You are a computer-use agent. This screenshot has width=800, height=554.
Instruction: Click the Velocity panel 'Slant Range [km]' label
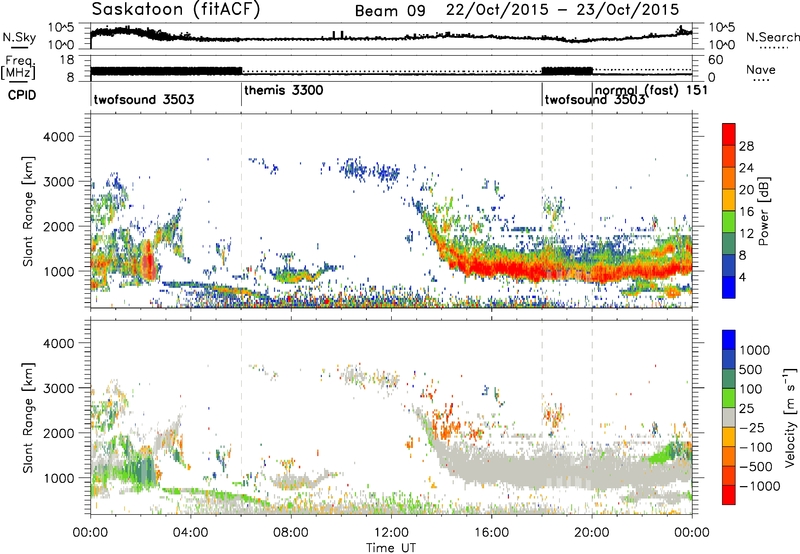pos(28,418)
